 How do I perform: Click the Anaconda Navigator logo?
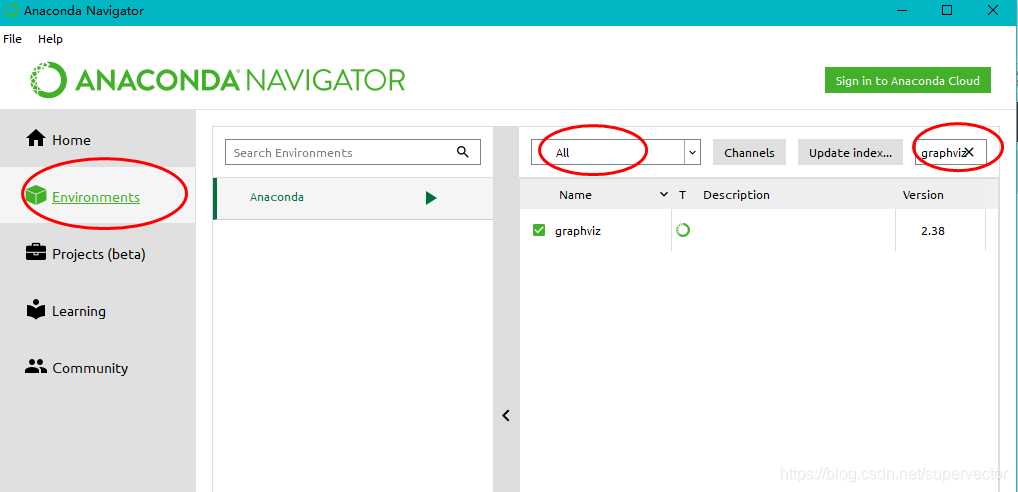pyautogui.click(x=217, y=80)
